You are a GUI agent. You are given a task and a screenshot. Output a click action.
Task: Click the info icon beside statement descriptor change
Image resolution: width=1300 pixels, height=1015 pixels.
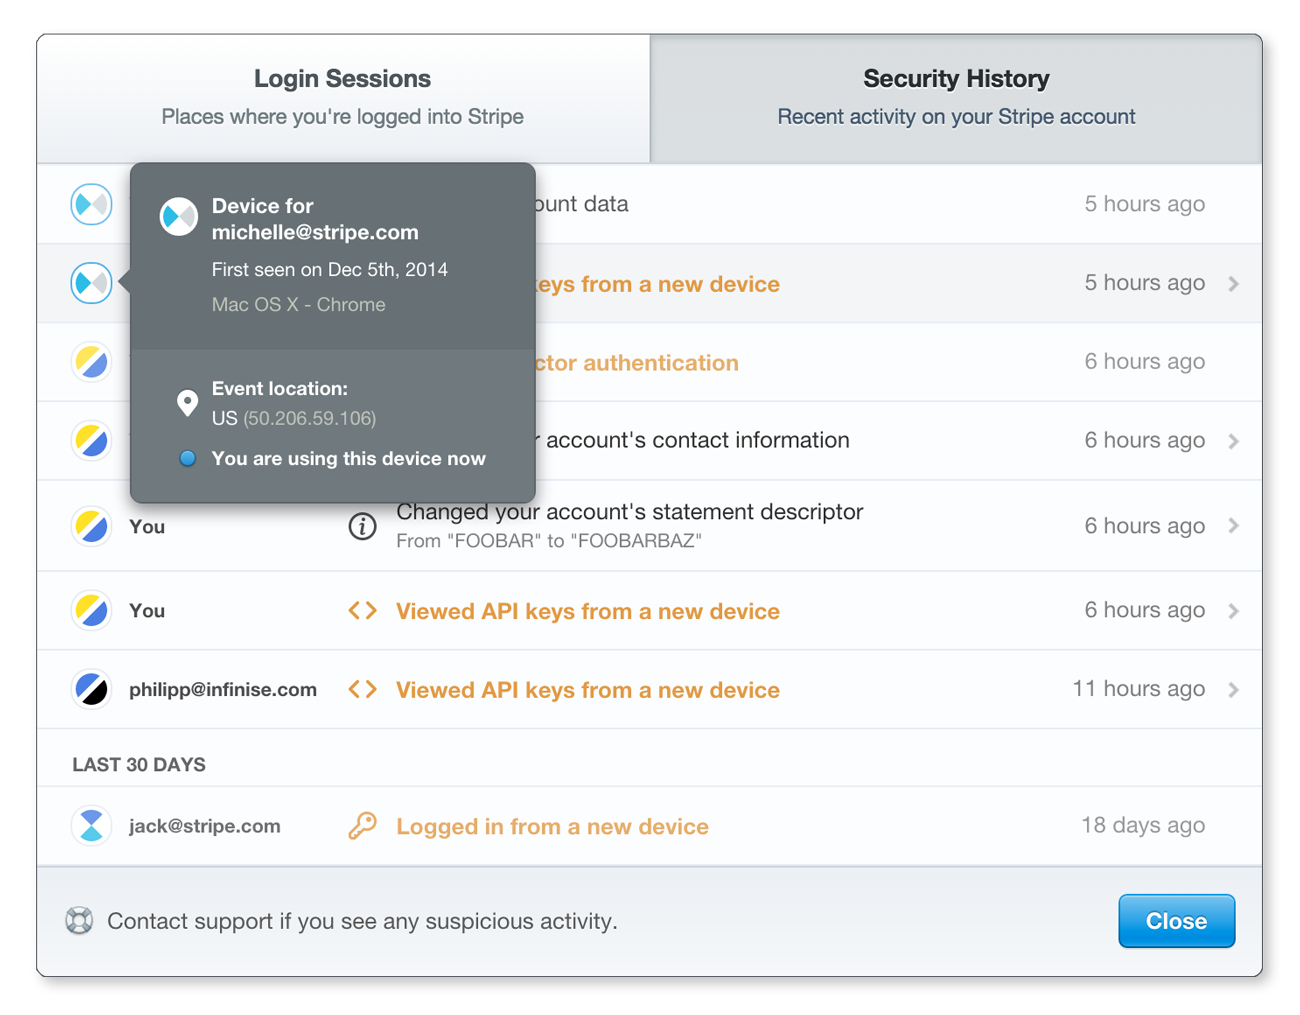(x=362, y=526)
